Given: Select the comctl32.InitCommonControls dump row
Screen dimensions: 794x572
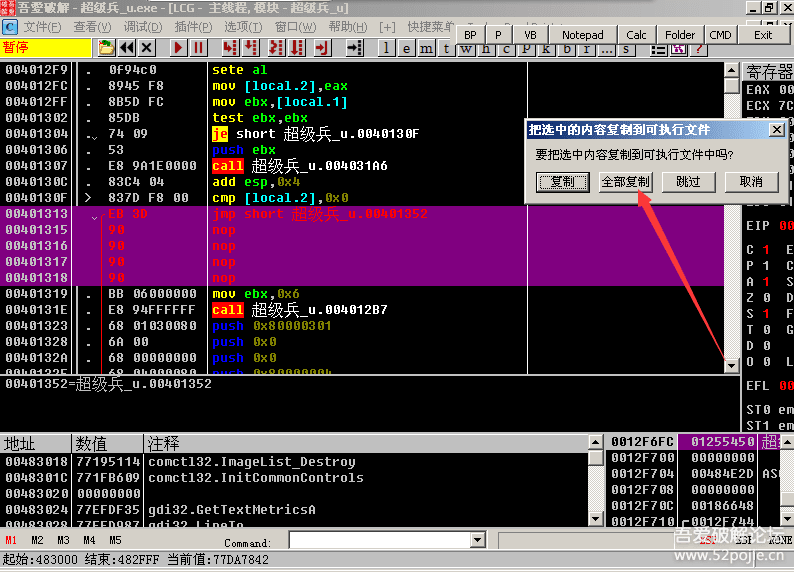Looking at the screenshot, I should [x=294, y=477].
